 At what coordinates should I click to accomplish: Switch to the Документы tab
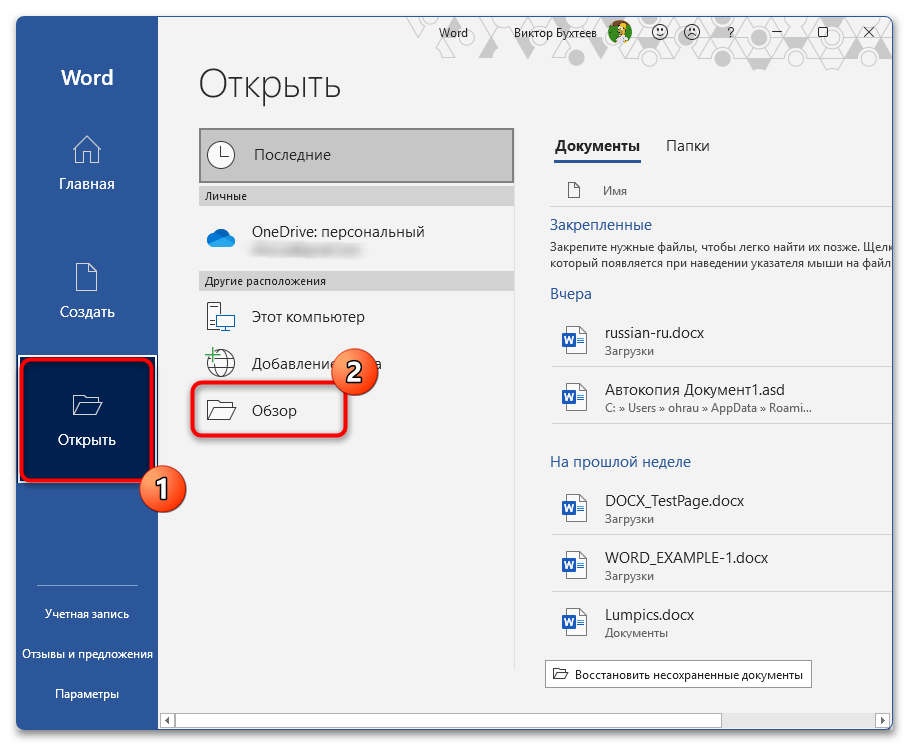[x=597, y=146]
